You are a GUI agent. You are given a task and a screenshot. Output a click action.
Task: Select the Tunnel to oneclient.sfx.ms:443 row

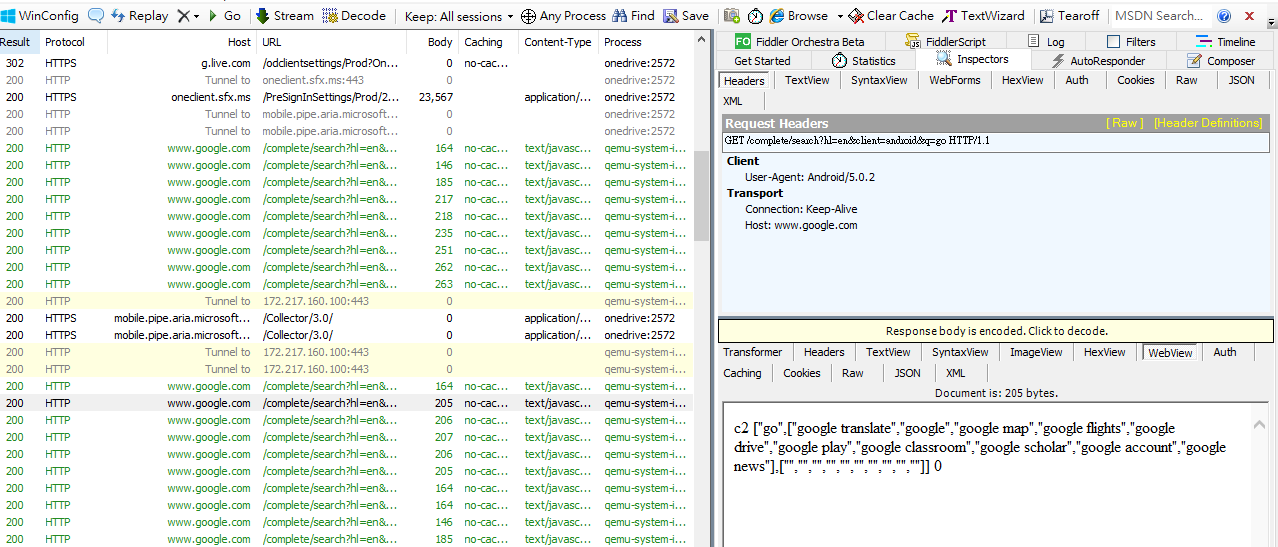click(345, 80)
